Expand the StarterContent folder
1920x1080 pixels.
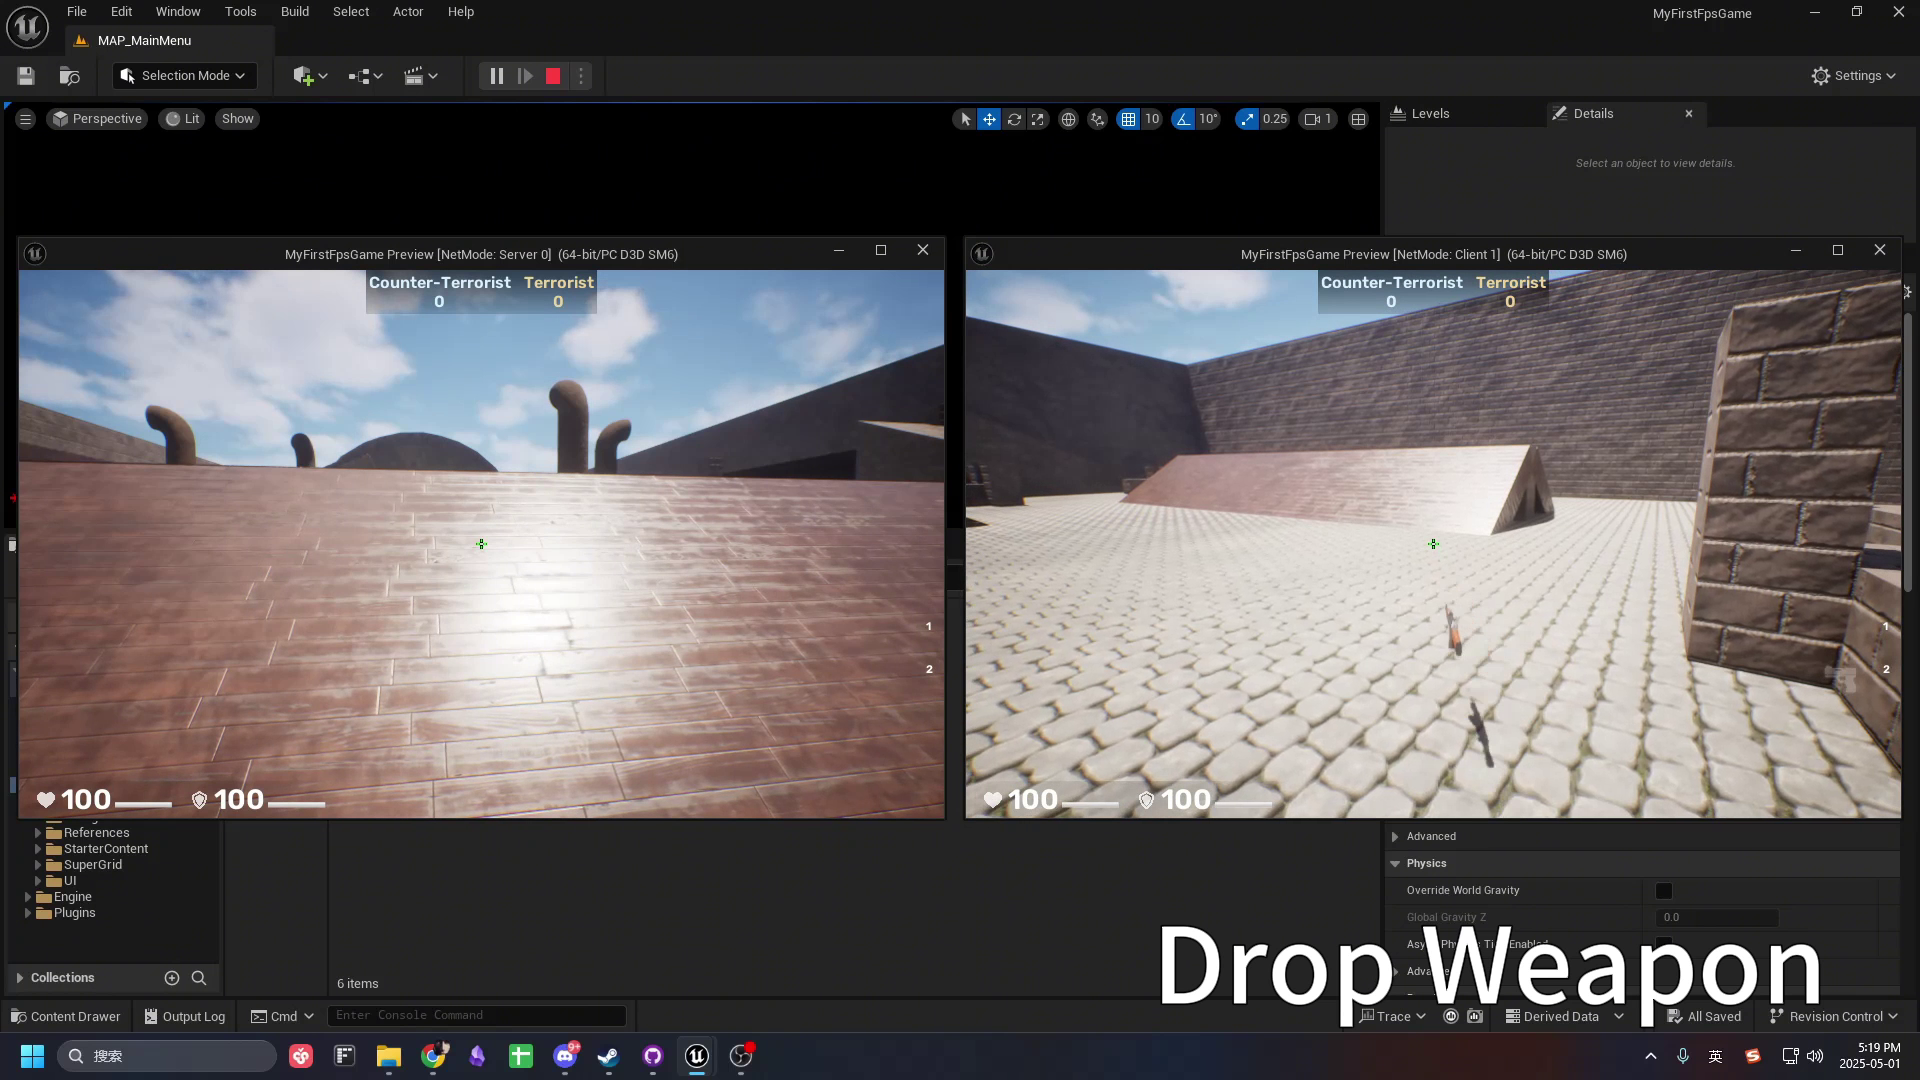tap(38, 849)
